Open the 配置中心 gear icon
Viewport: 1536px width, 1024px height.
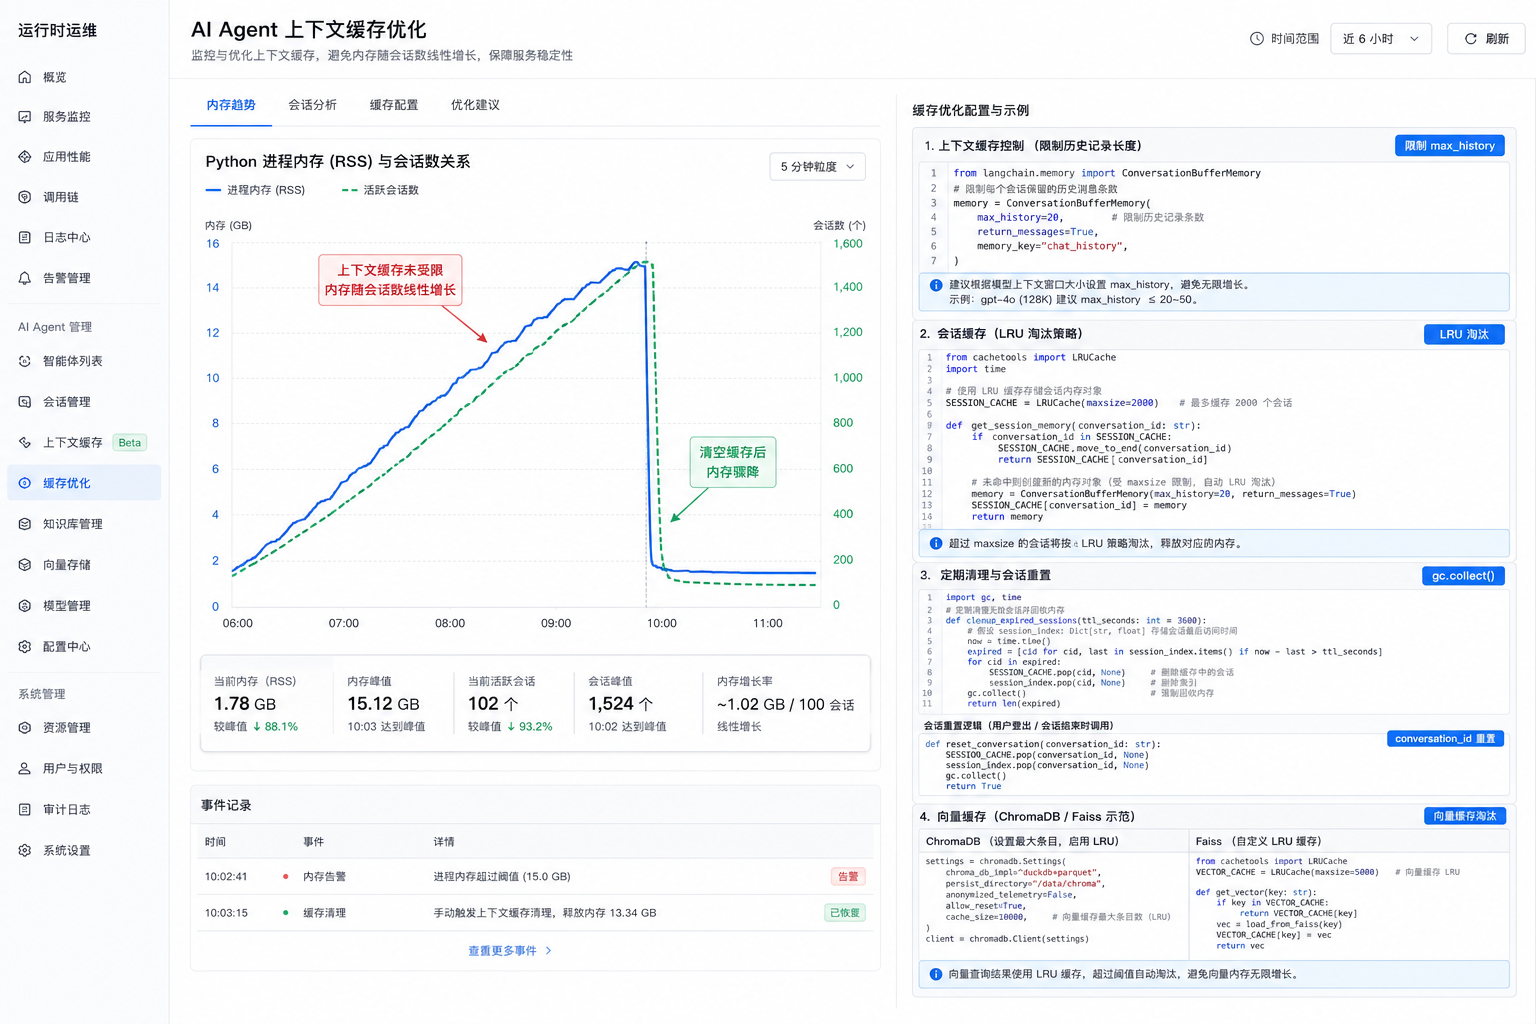[x=25, y=647]
